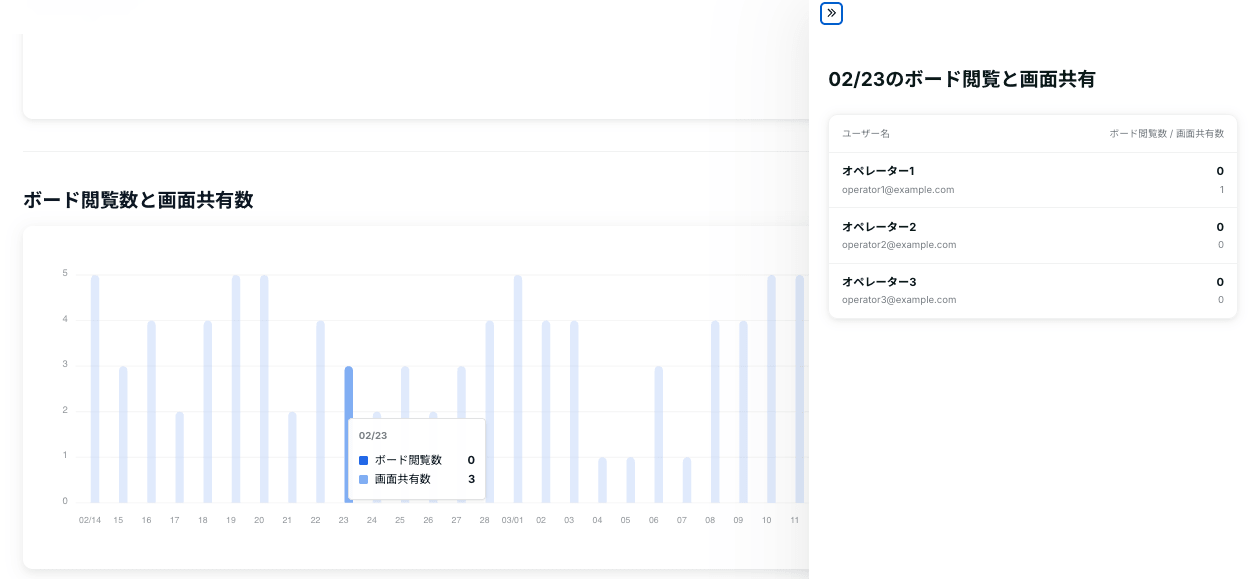1252x579 pixels.
Task: Click ボード閲覧数 / 画面共有数 column header
Action: pos(1166,133)
